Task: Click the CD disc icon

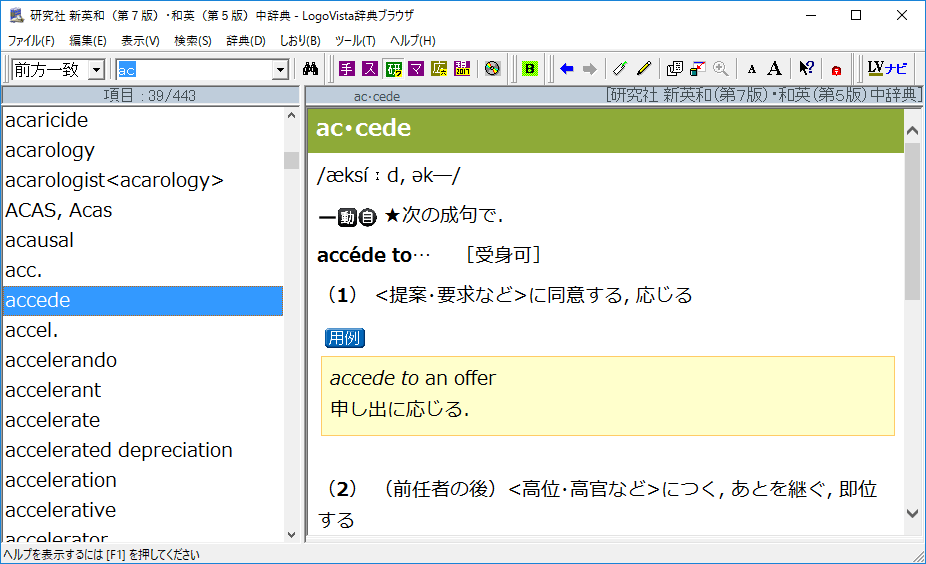Action: pos(493,69)
